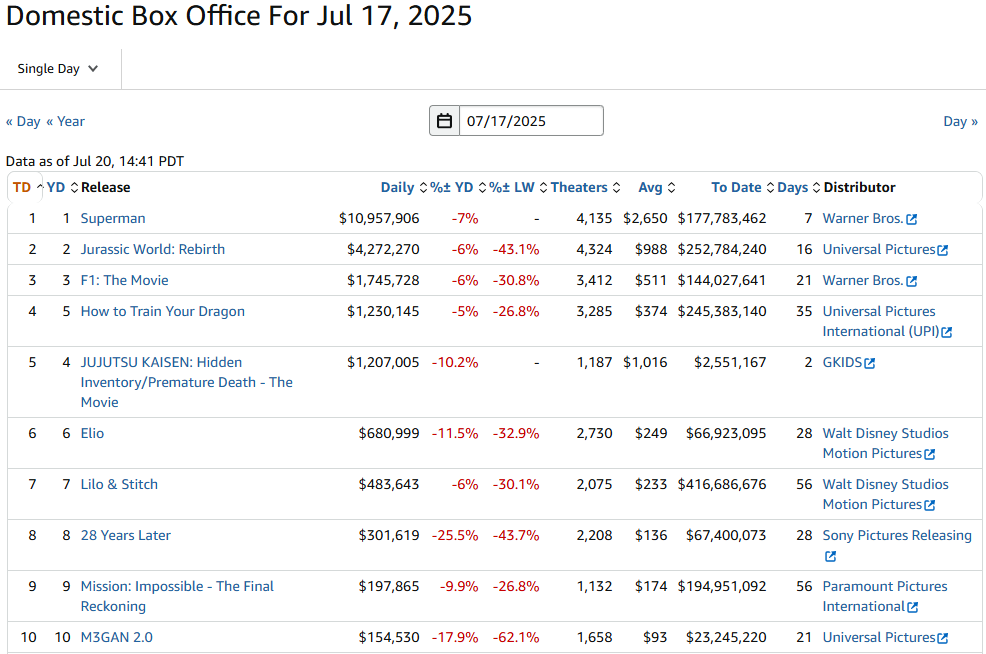Open Mission: Impossible - The Final Reckoning link
Image resolution: width=986 pixels, height=654 pixels.
(x=177, y=596)
